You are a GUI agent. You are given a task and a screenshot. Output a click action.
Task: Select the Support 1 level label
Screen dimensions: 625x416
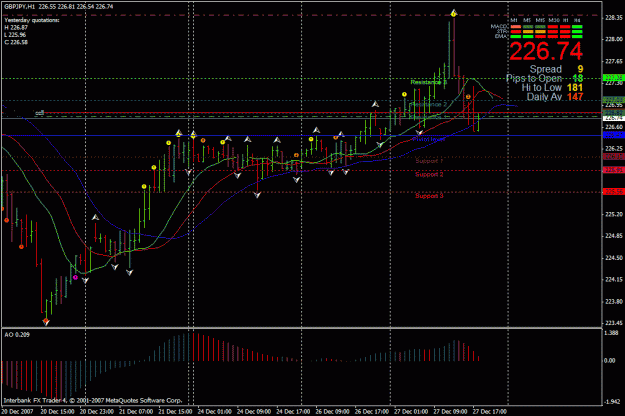click(x=429, y=161)
